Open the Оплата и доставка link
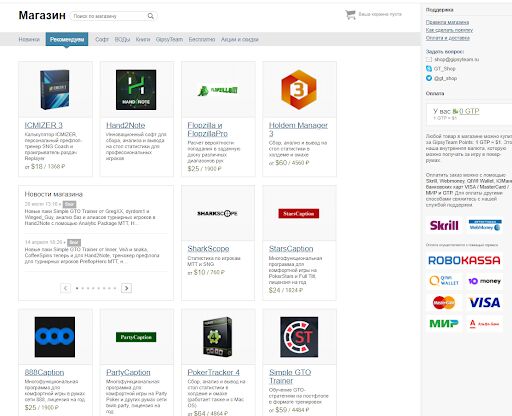 tap(448, 38)
